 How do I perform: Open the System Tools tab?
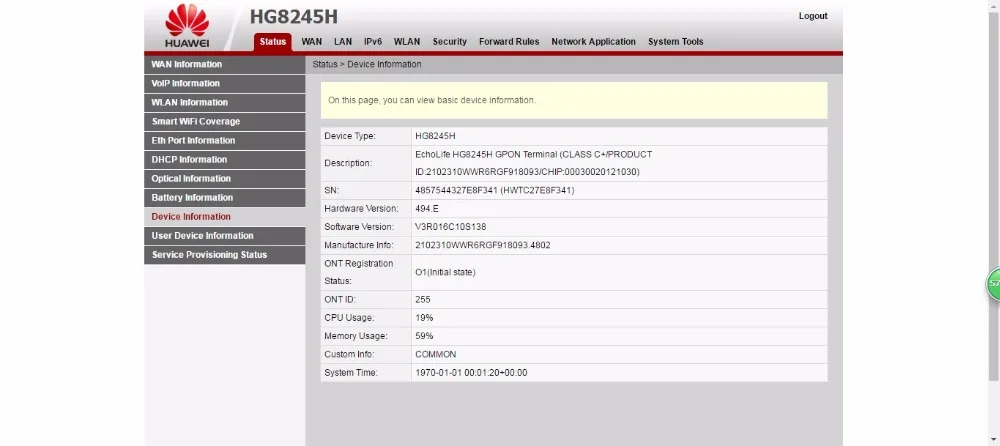click(x=676, y=41)
